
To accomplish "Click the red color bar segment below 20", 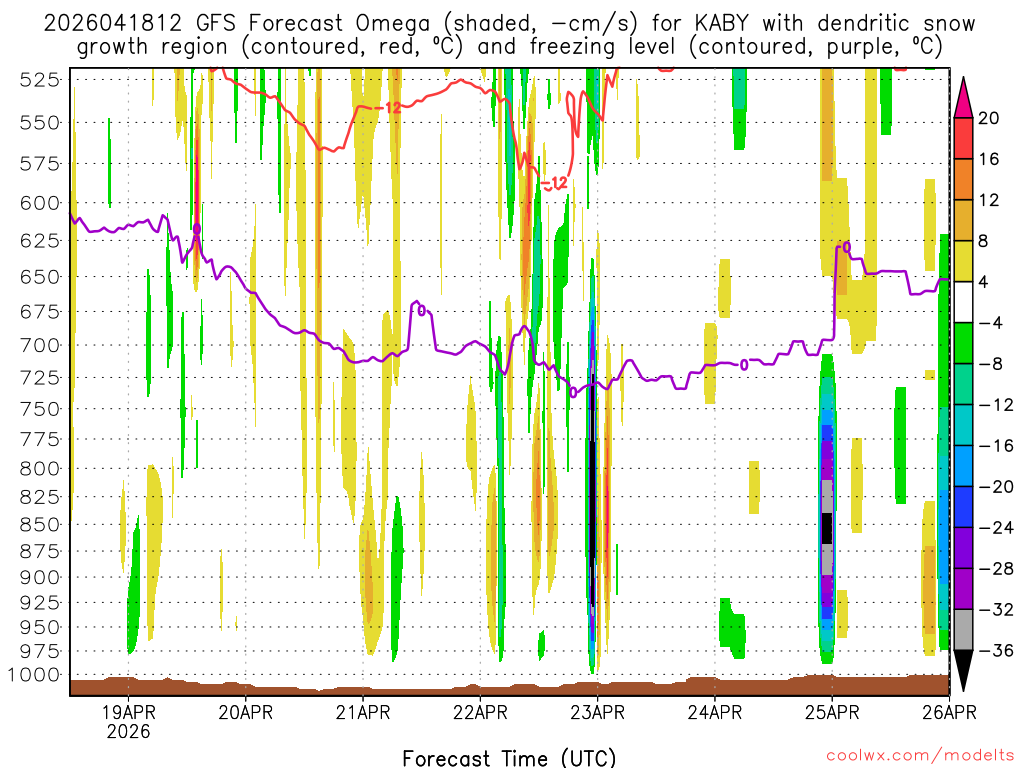I will coord(963,138).
